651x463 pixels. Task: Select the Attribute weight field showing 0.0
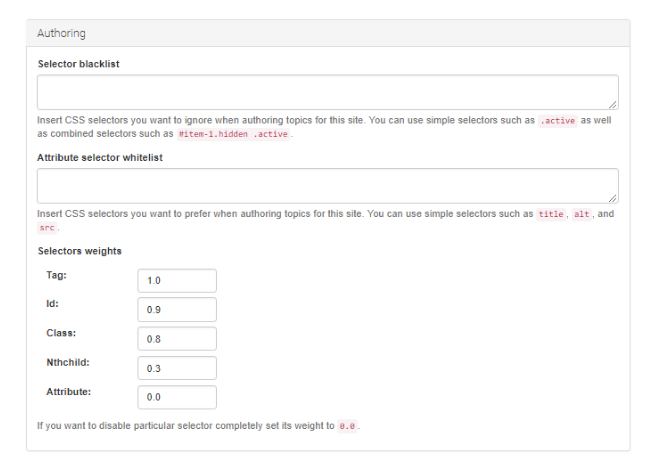pos(177,397)
